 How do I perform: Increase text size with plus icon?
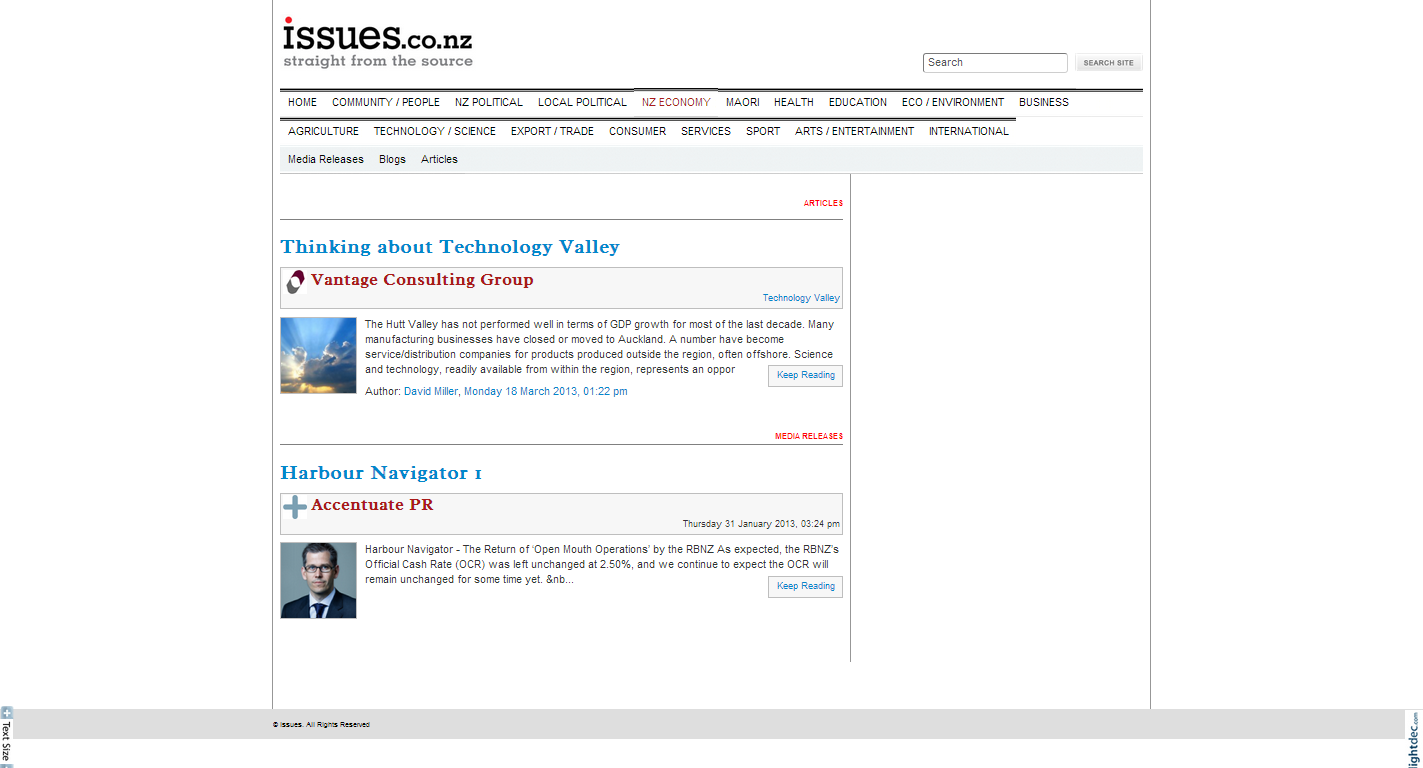pos(6,713)
